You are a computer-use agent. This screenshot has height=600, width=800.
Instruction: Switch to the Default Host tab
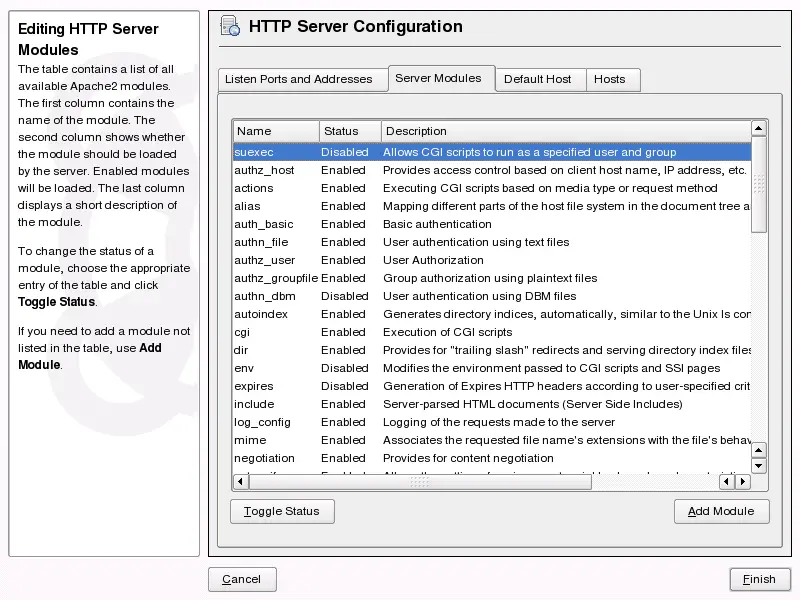click(x=540, y=79)
